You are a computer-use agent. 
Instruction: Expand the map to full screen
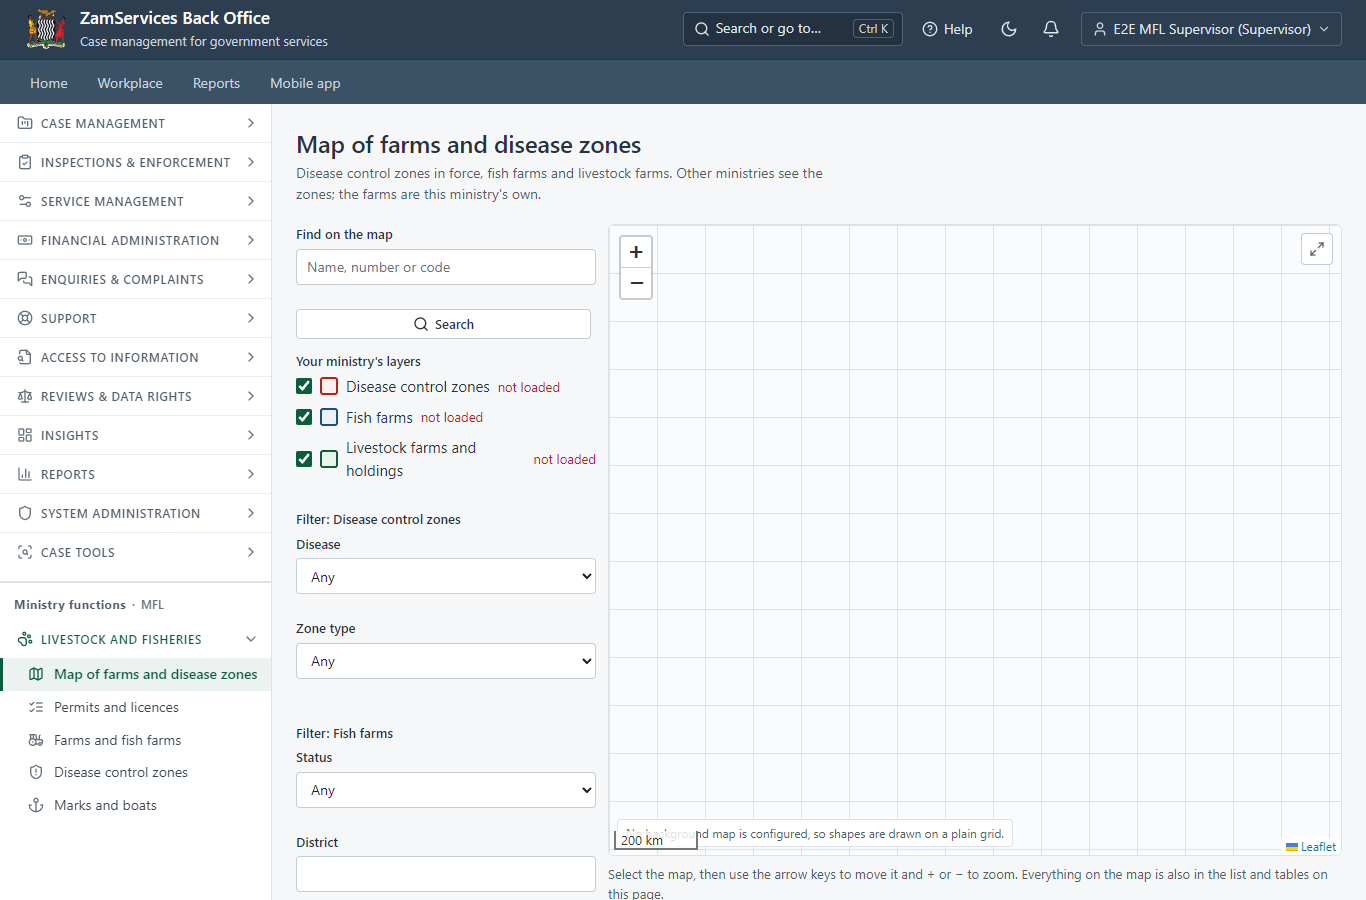tap(1317, 249)
